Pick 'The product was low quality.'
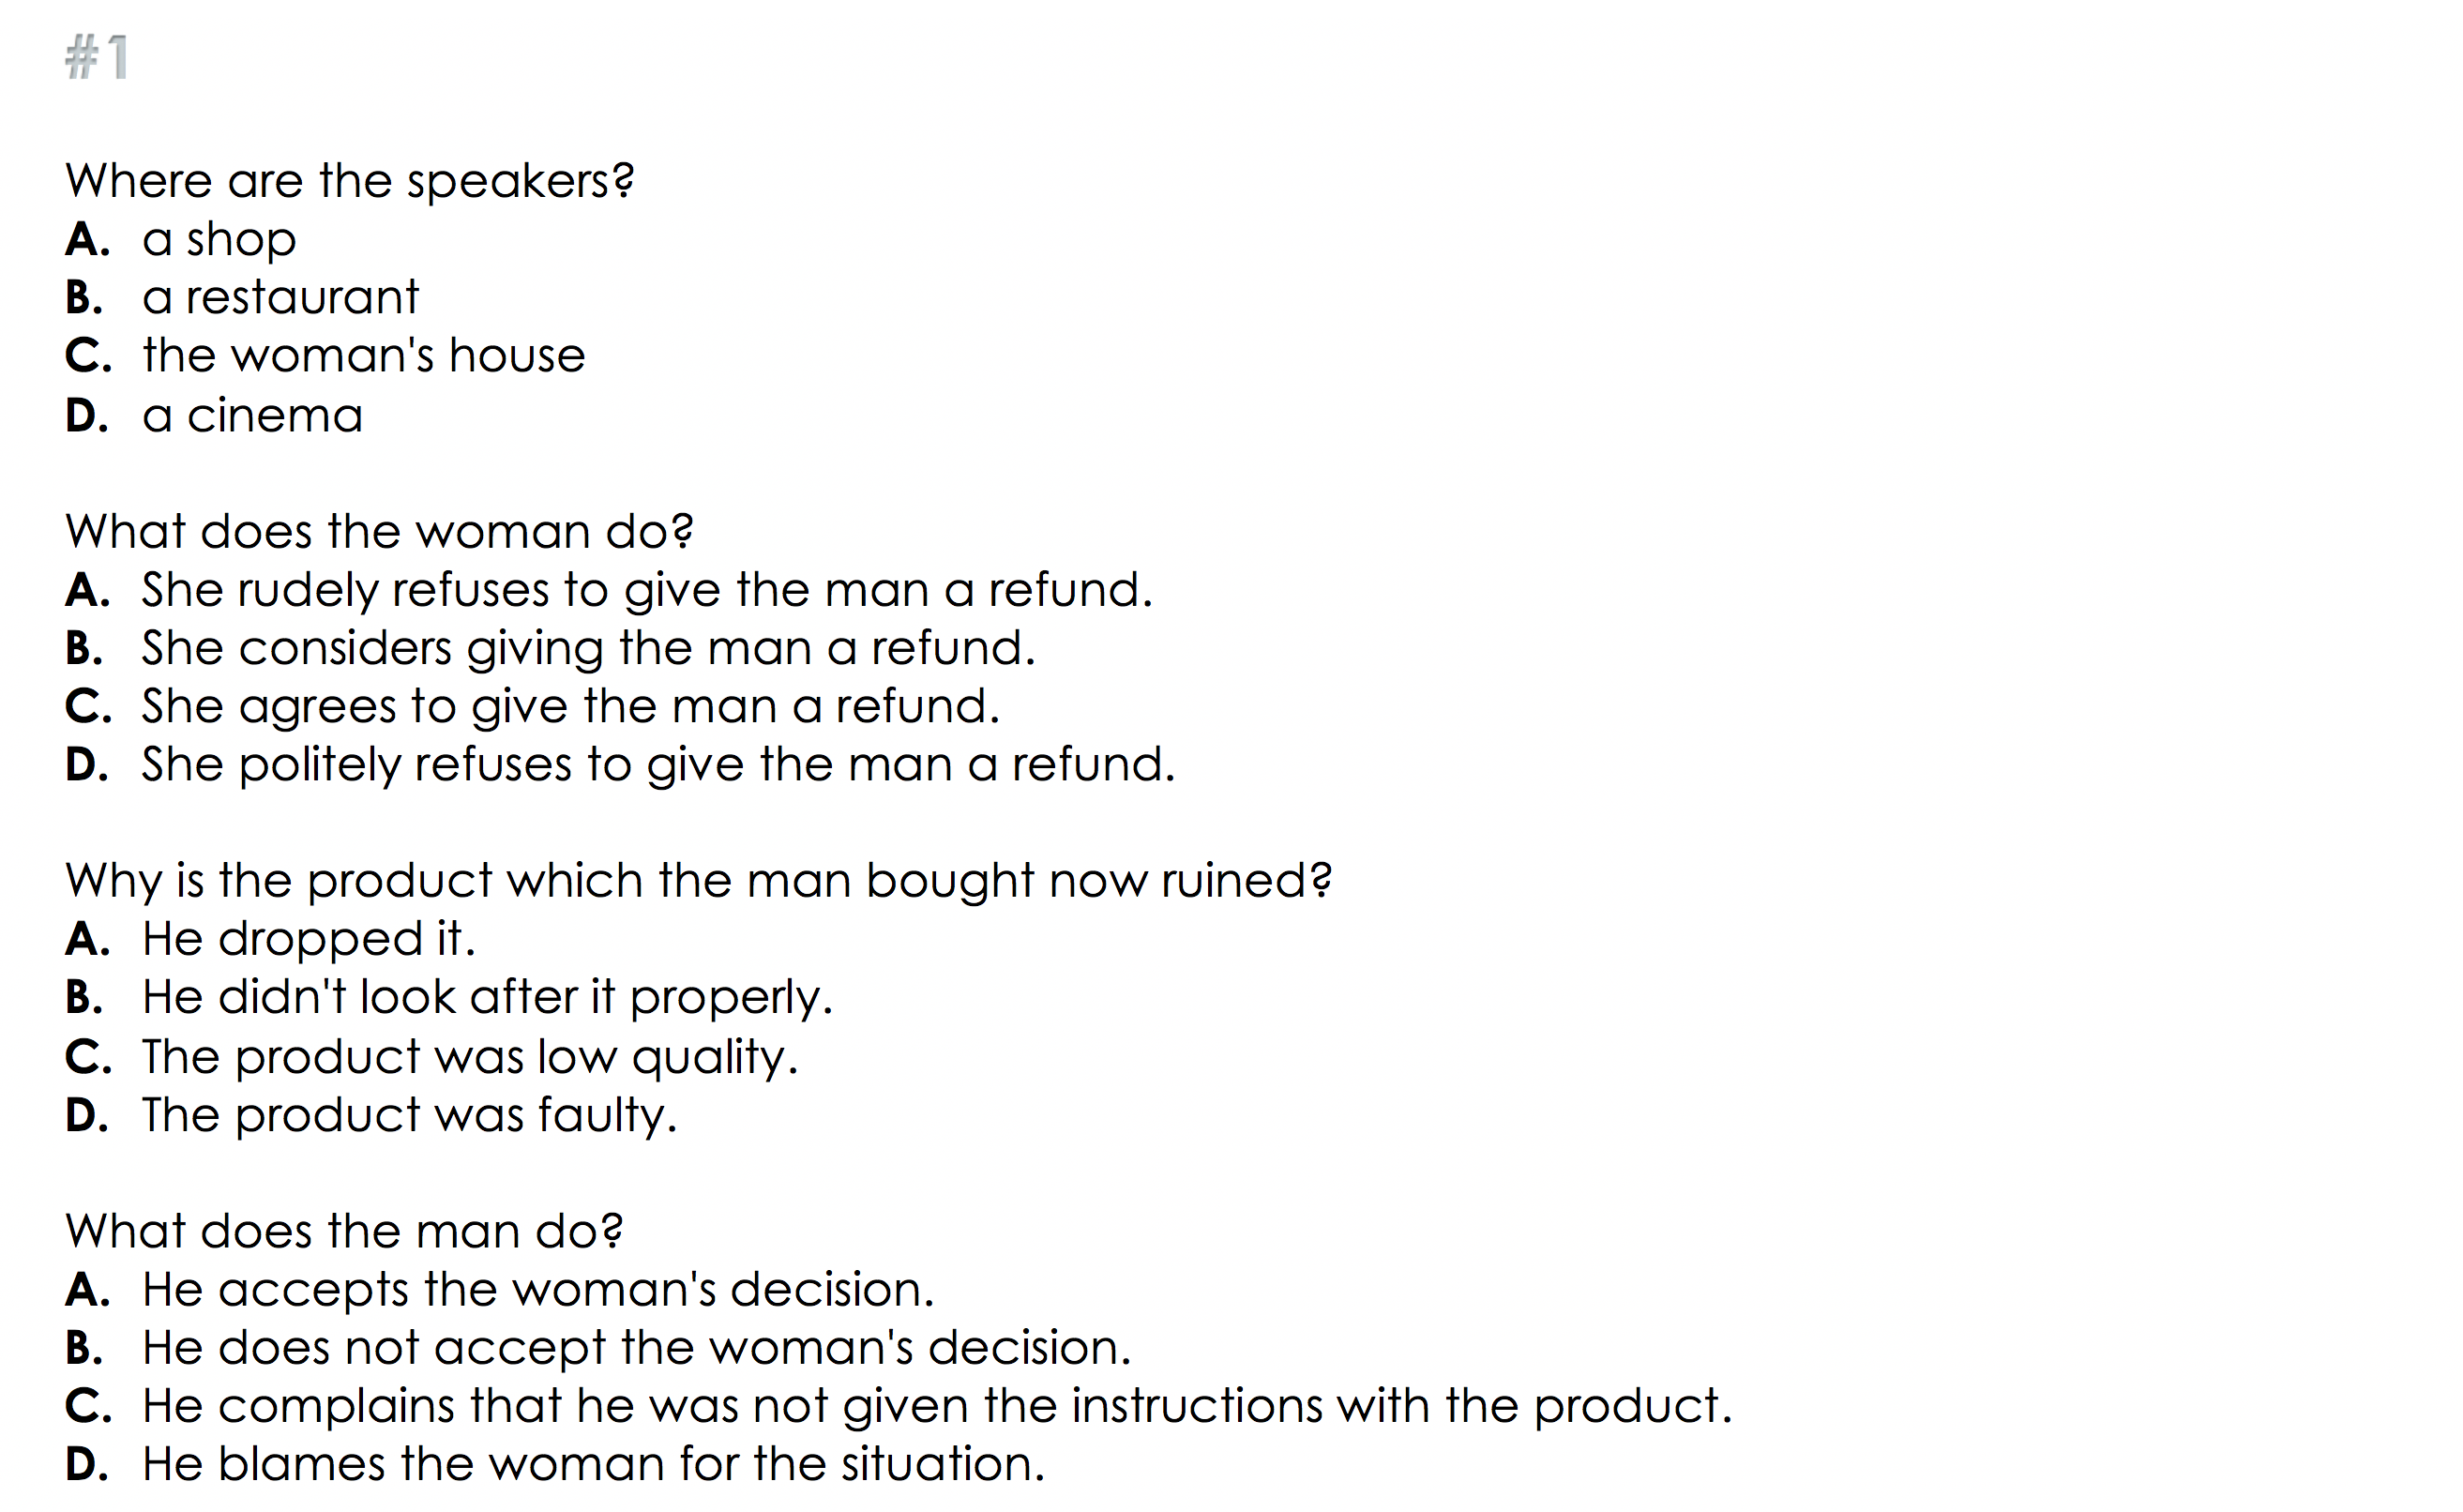This screenshot has height=1512, width=2463. pyautogui.click(x=469, y=1057)
